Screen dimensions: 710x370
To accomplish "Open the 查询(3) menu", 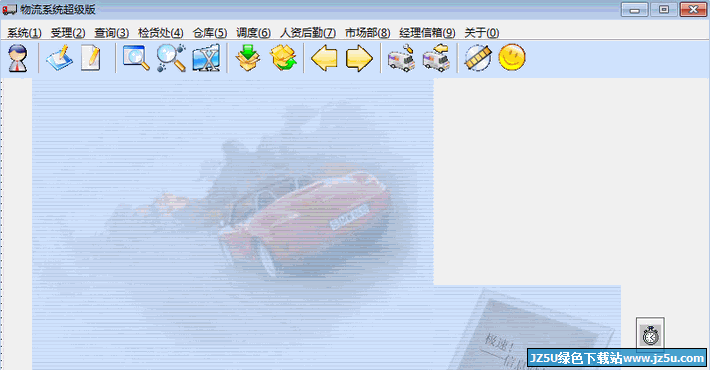I will tap(111, 33).
